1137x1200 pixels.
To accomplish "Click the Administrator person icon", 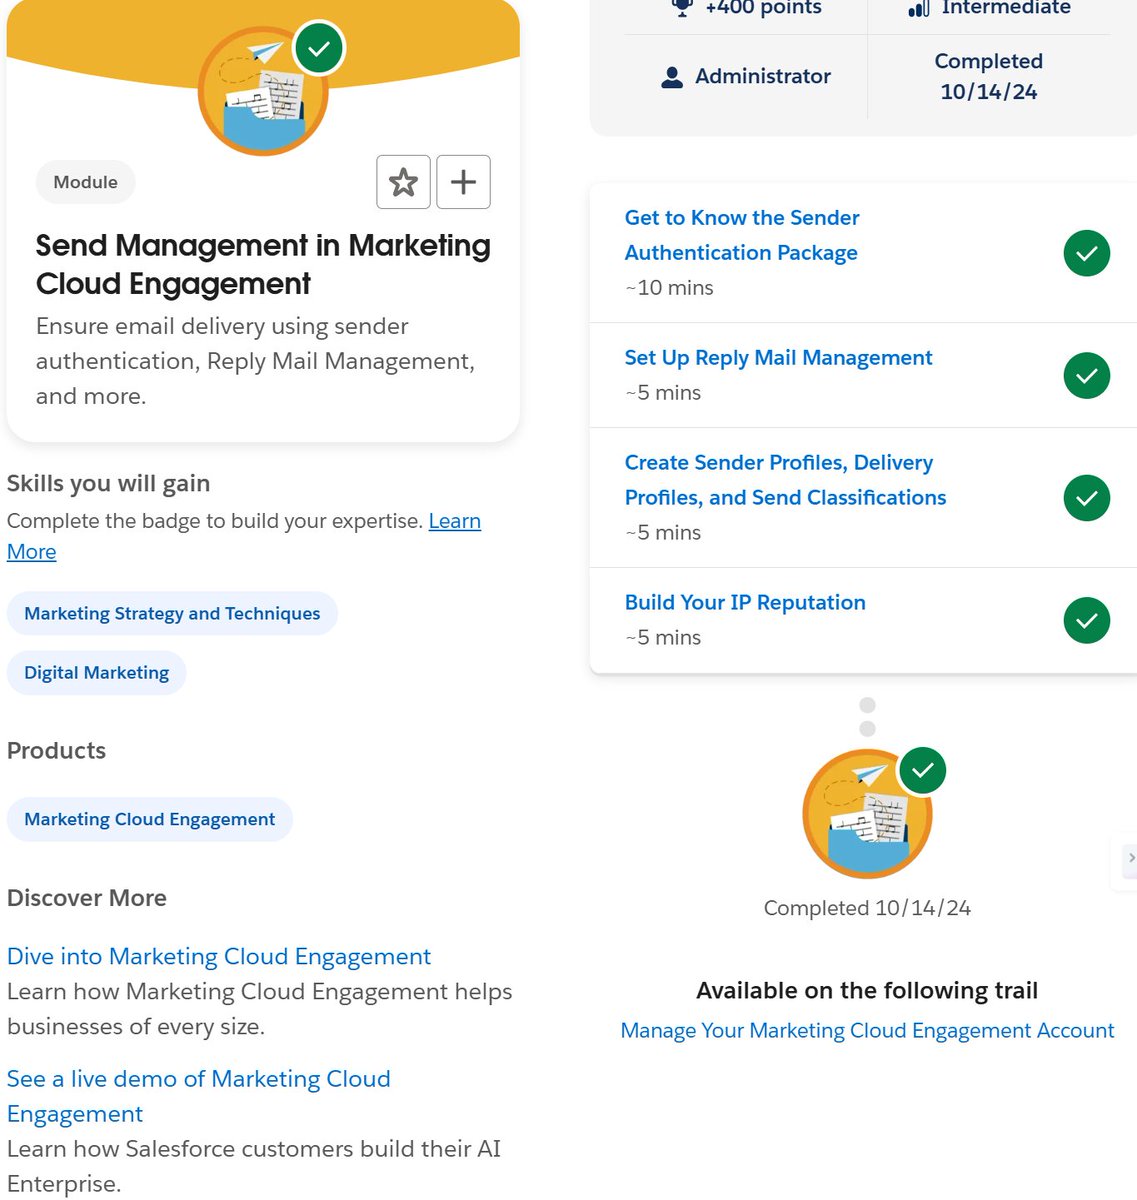I will pyautogui.click(x=672, y=77).
